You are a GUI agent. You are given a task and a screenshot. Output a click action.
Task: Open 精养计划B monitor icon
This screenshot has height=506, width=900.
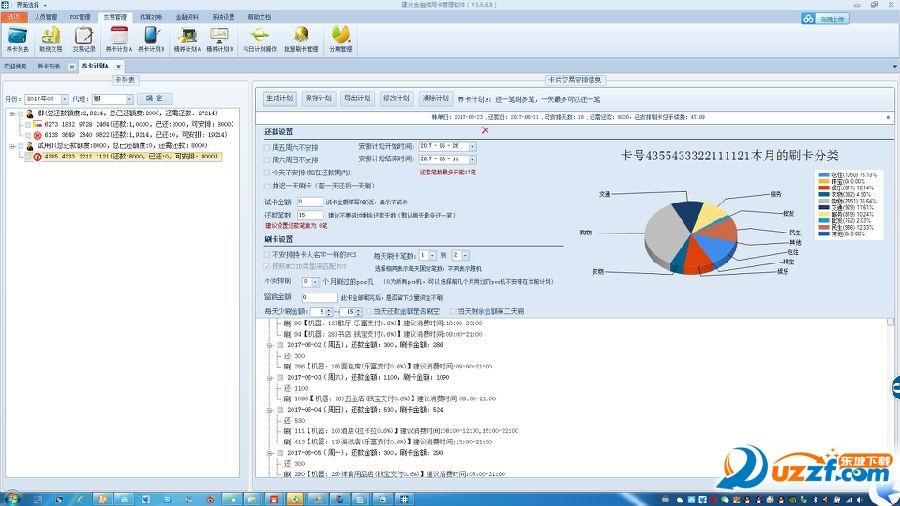(x=220, y=40)
